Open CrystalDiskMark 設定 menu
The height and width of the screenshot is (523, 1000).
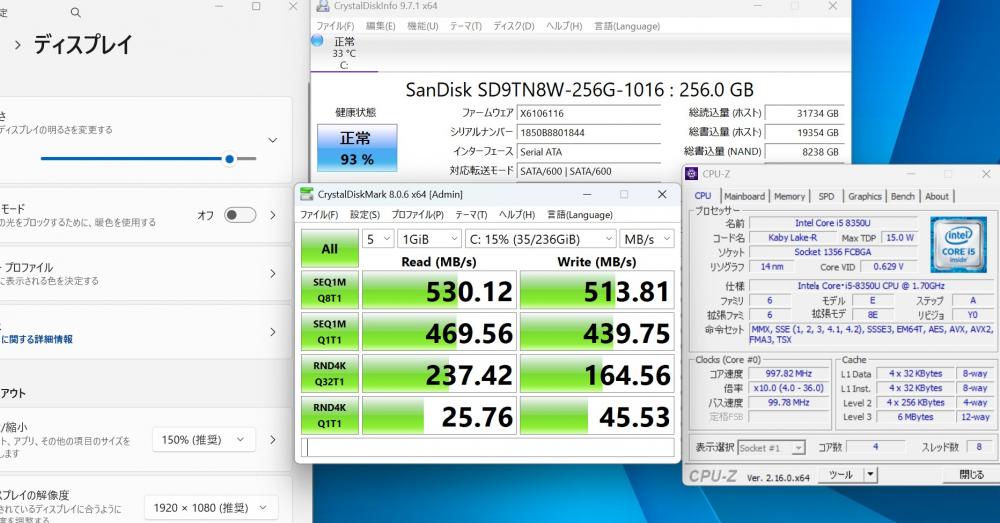pyautogui.click(x=365, y=215)
